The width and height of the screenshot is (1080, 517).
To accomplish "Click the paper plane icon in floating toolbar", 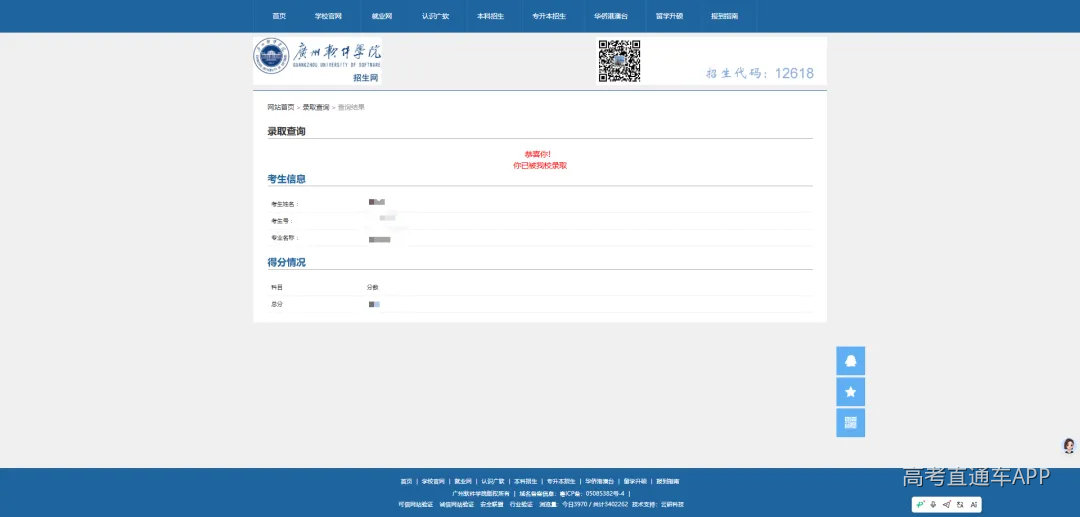I will coord(946,505).
